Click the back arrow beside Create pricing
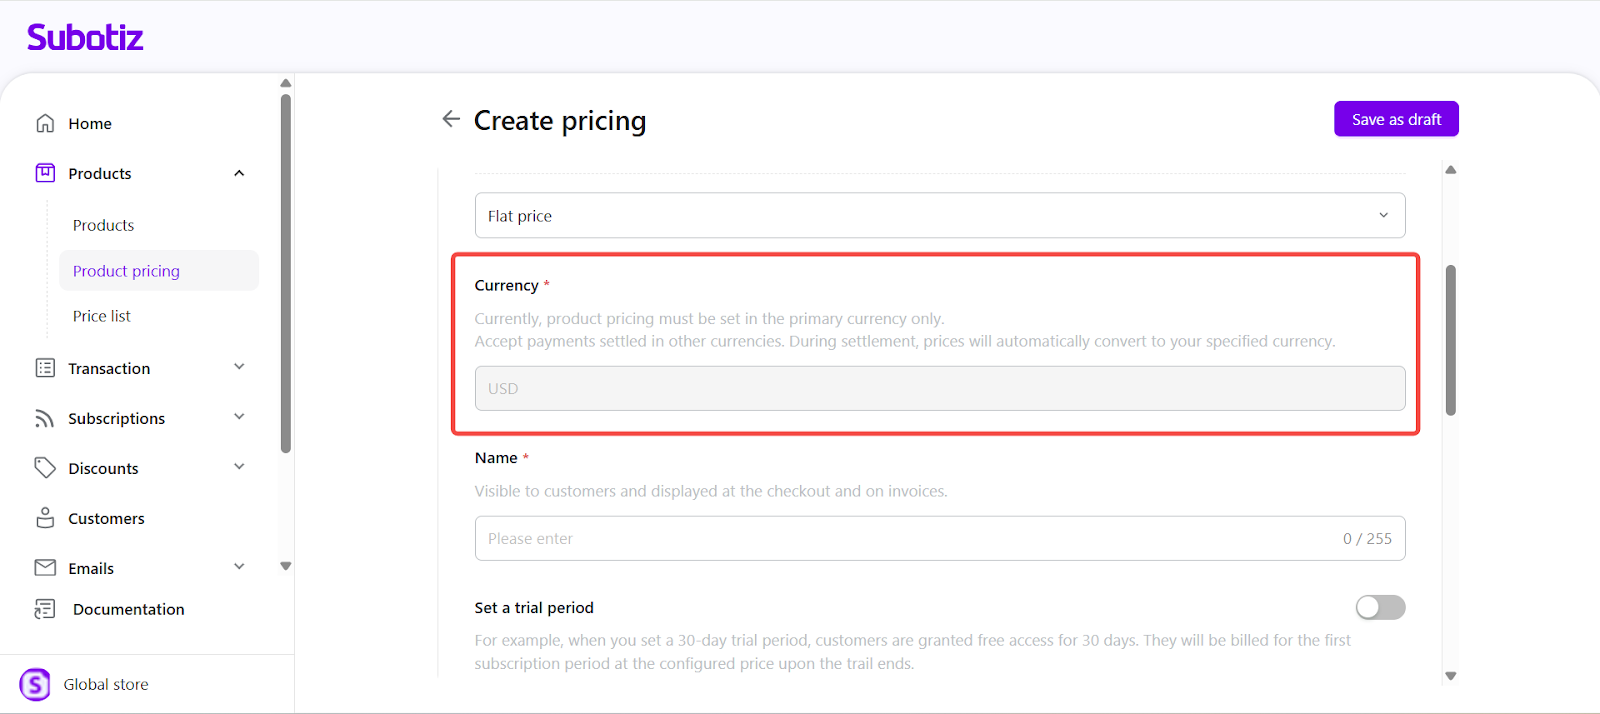1600x714 pixels. (x=451, y=119)
